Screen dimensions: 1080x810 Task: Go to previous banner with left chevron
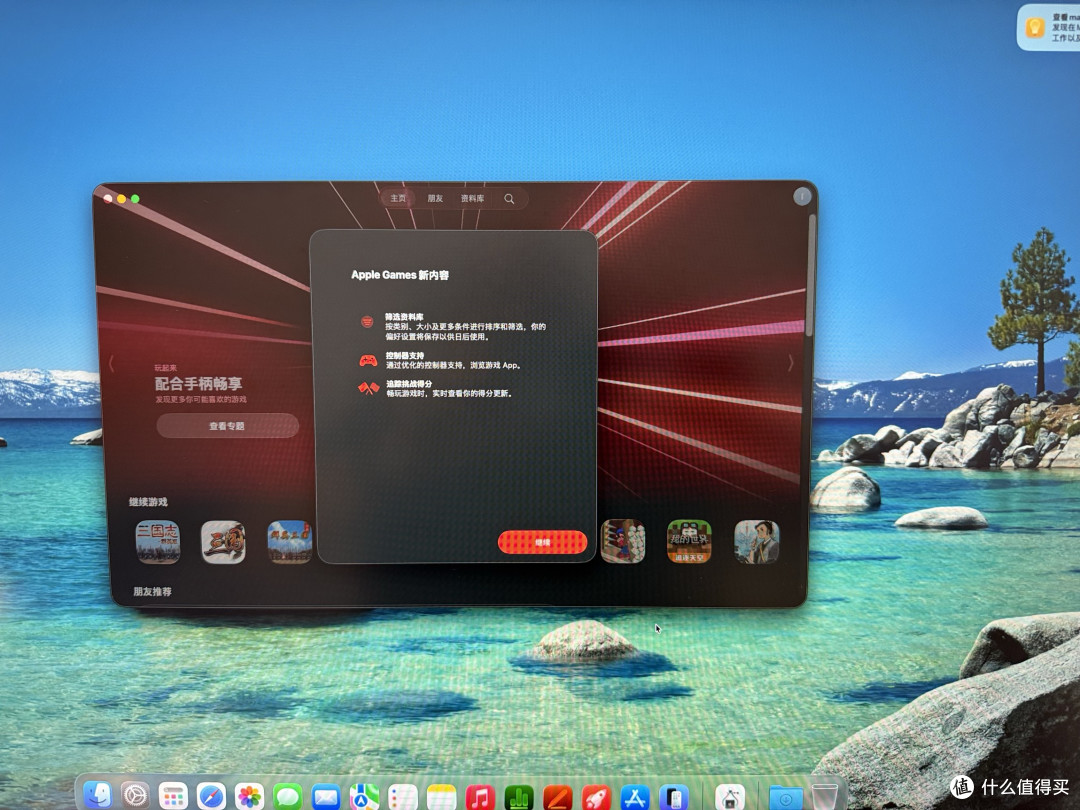[x=112, y=363]
